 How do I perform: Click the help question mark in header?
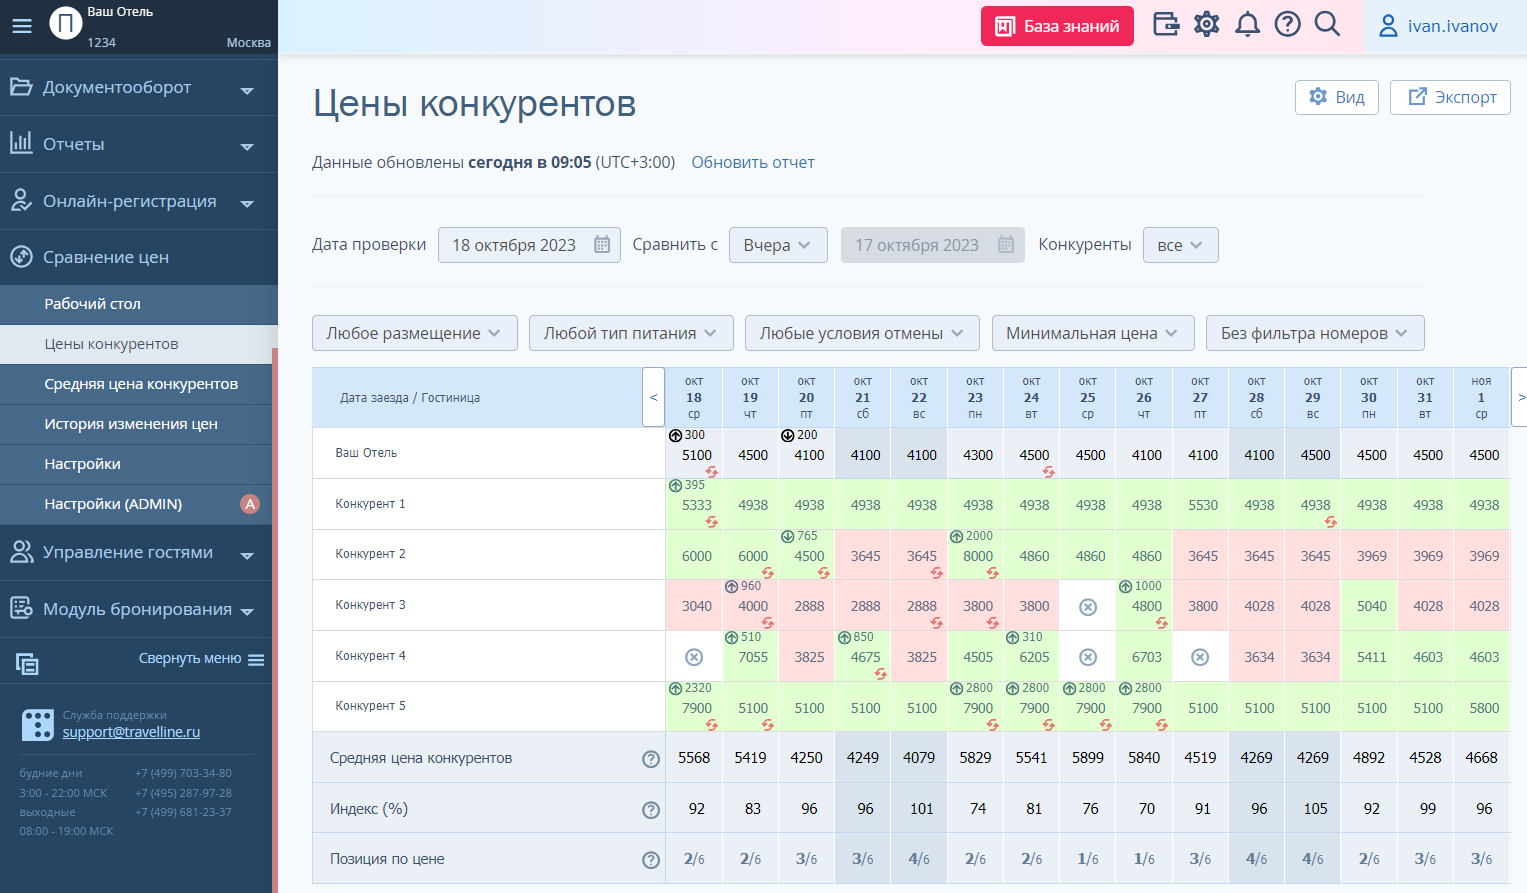click(x=1288, y=24)
